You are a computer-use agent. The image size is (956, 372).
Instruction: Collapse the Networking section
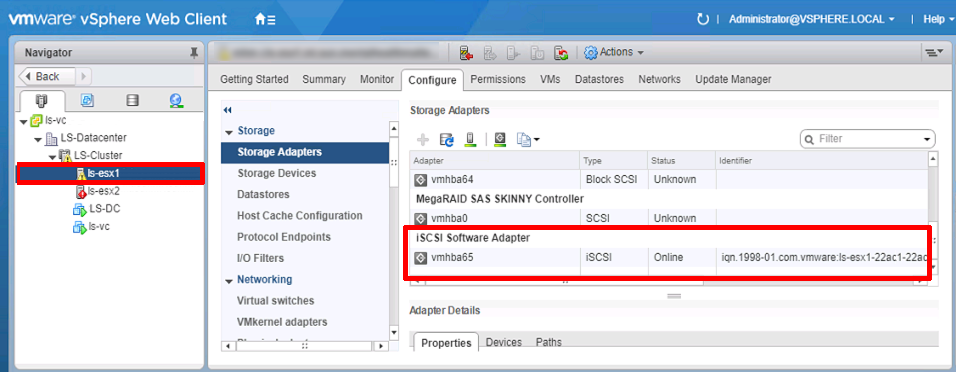point(229,281)
